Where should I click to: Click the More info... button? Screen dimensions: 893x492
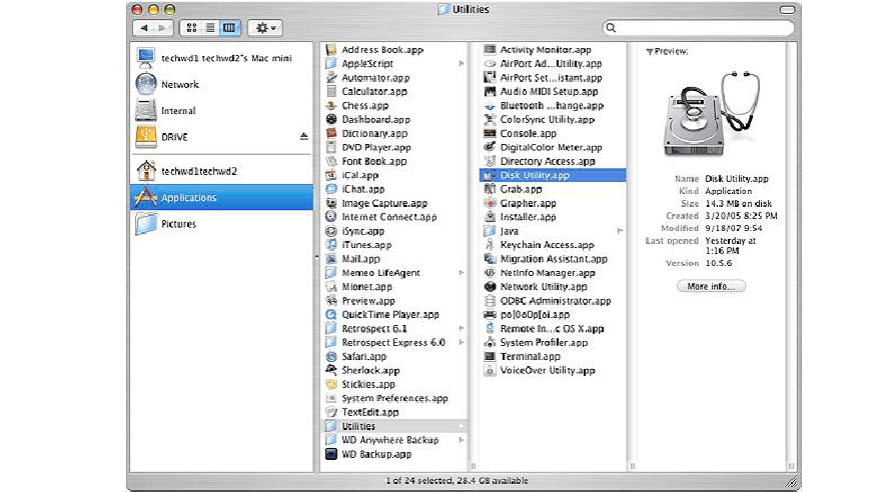(710, 286)
